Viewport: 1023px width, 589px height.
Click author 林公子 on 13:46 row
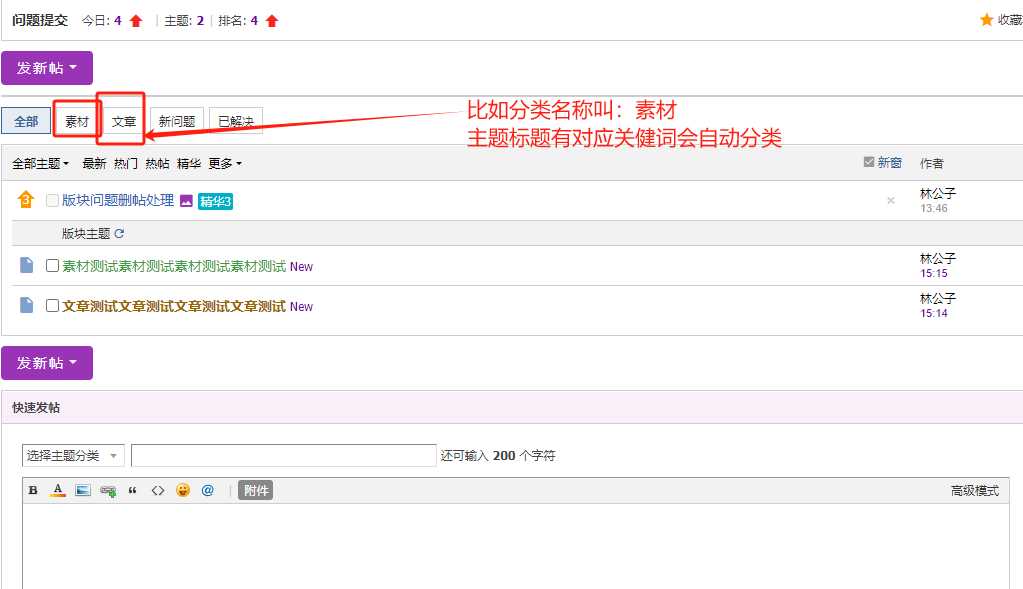point(938,193)
